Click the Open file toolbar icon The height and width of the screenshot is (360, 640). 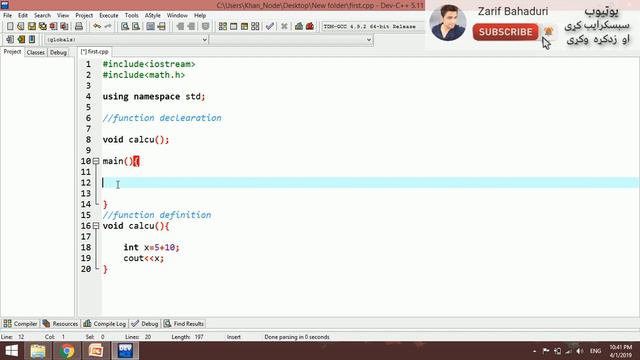tap(21, 27)
